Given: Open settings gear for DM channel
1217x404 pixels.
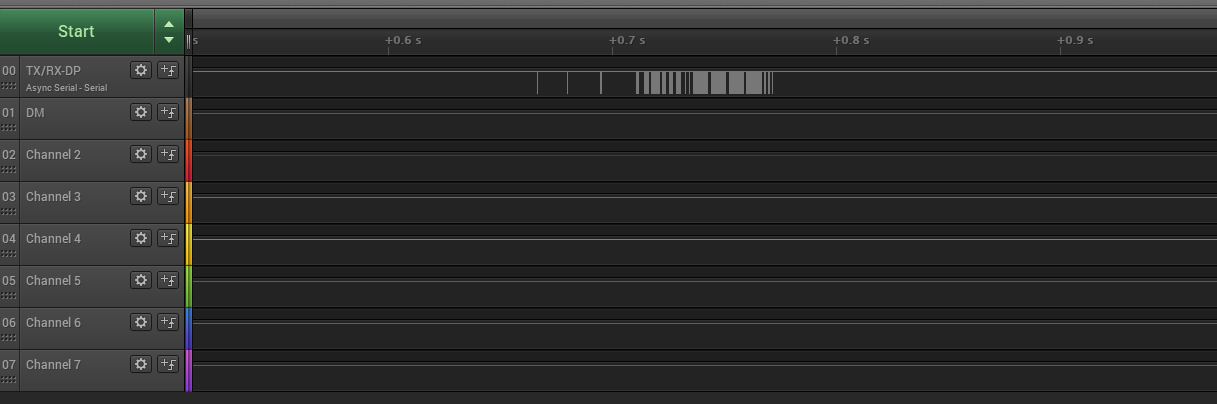Looking at the screenshot, I should point(141,112).
